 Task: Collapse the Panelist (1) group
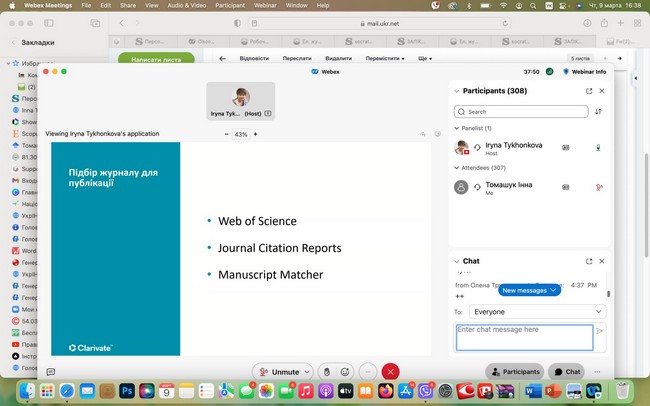point(456,128)
